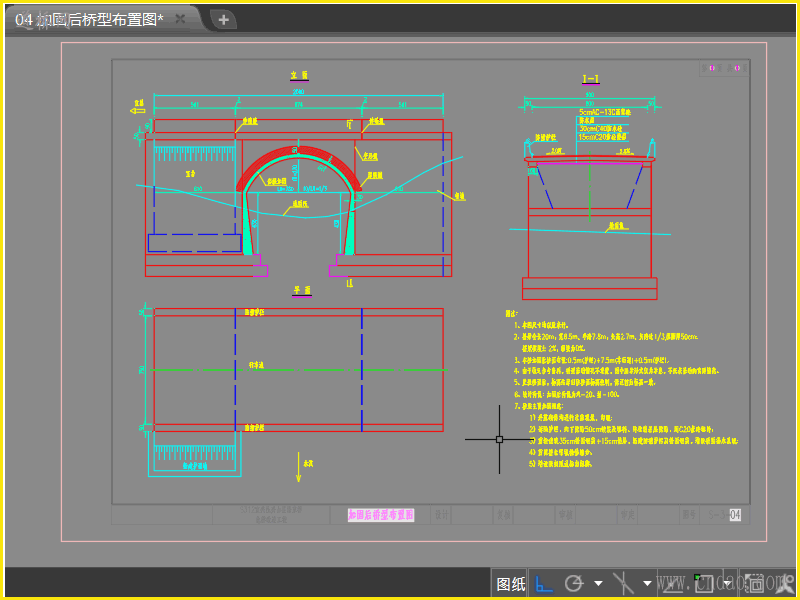Click the maximize viewport icon
The image size is (800, 600).
pos(757,583)
